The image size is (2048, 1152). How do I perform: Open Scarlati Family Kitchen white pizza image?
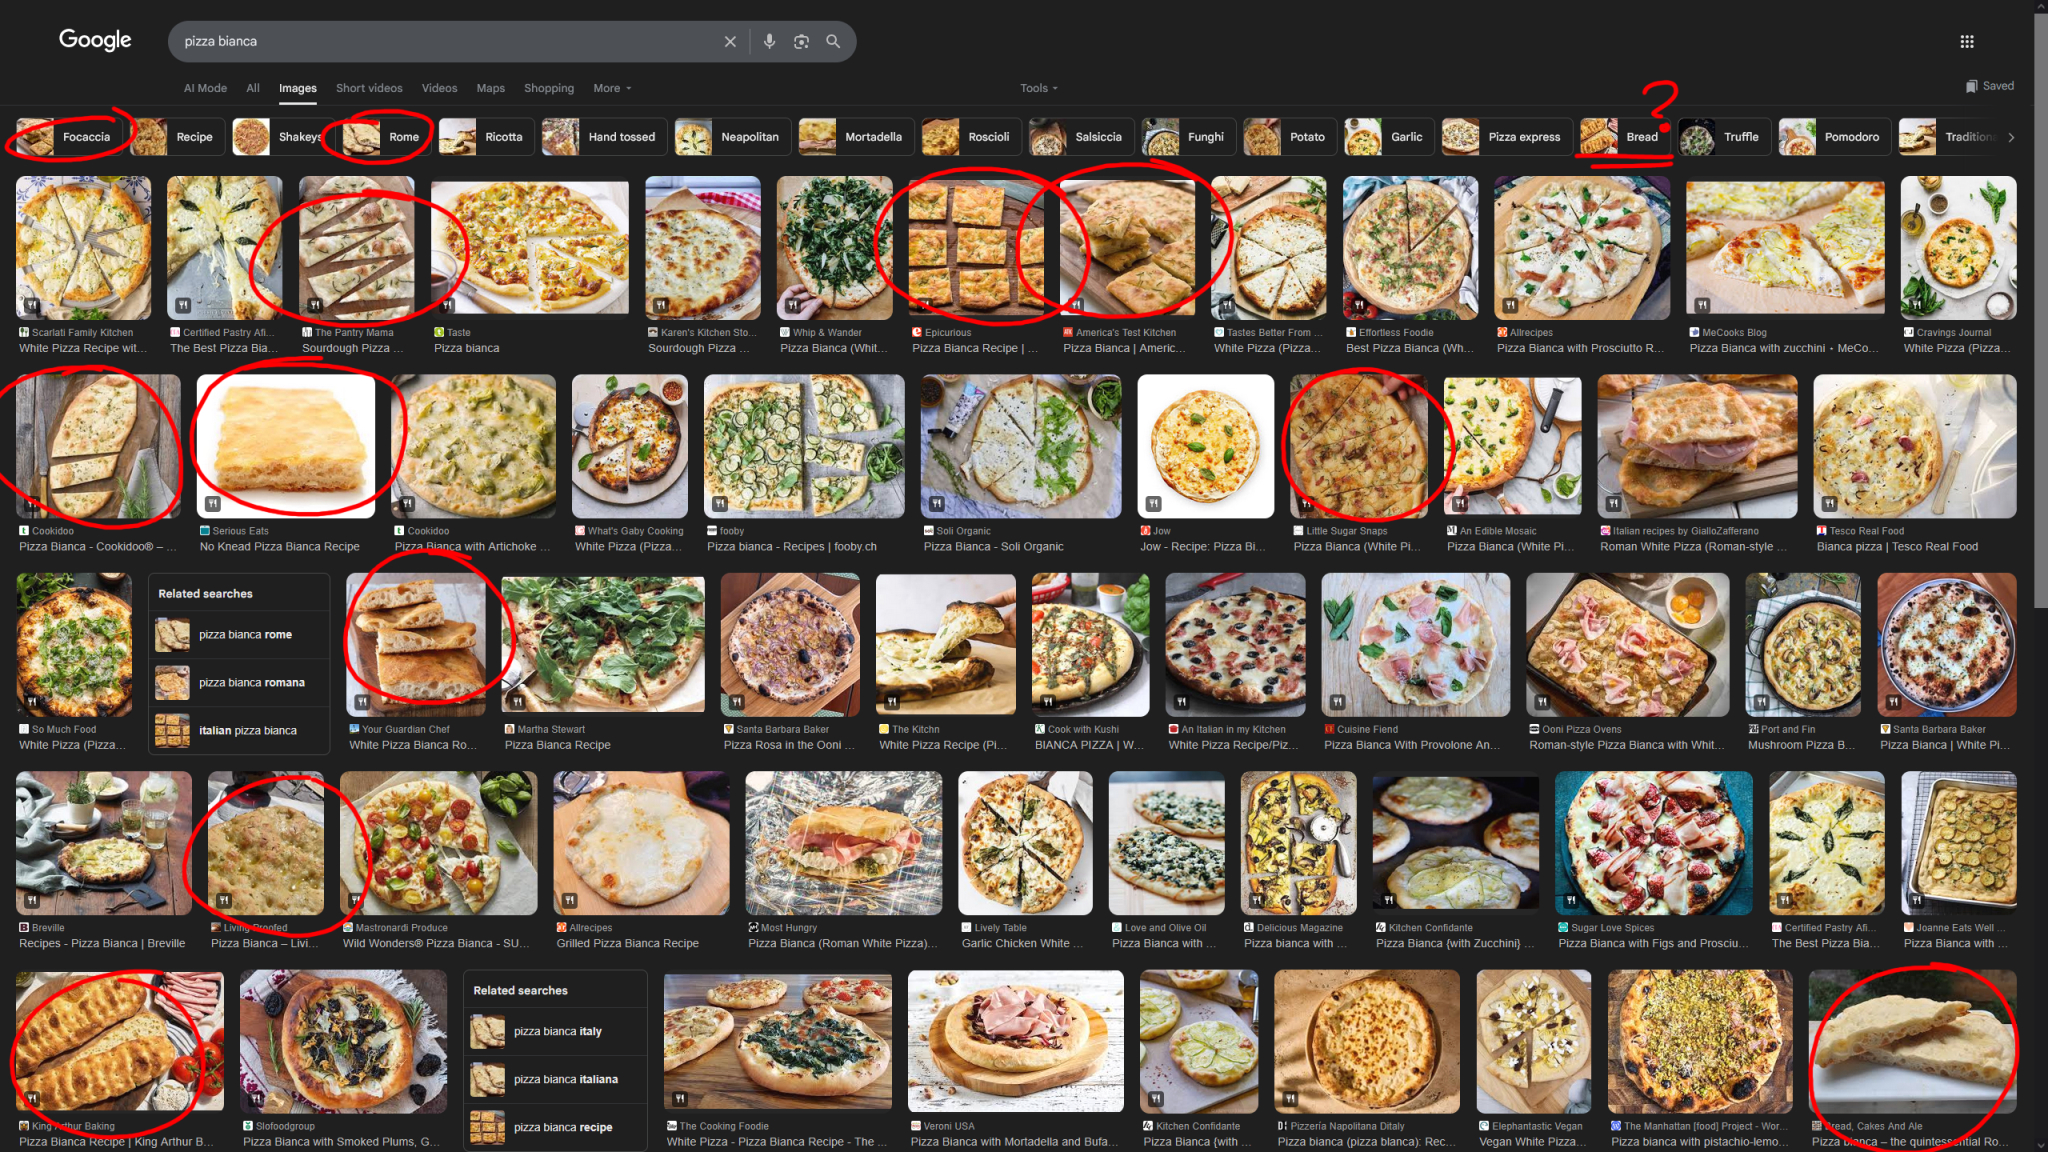click(83, 248)
